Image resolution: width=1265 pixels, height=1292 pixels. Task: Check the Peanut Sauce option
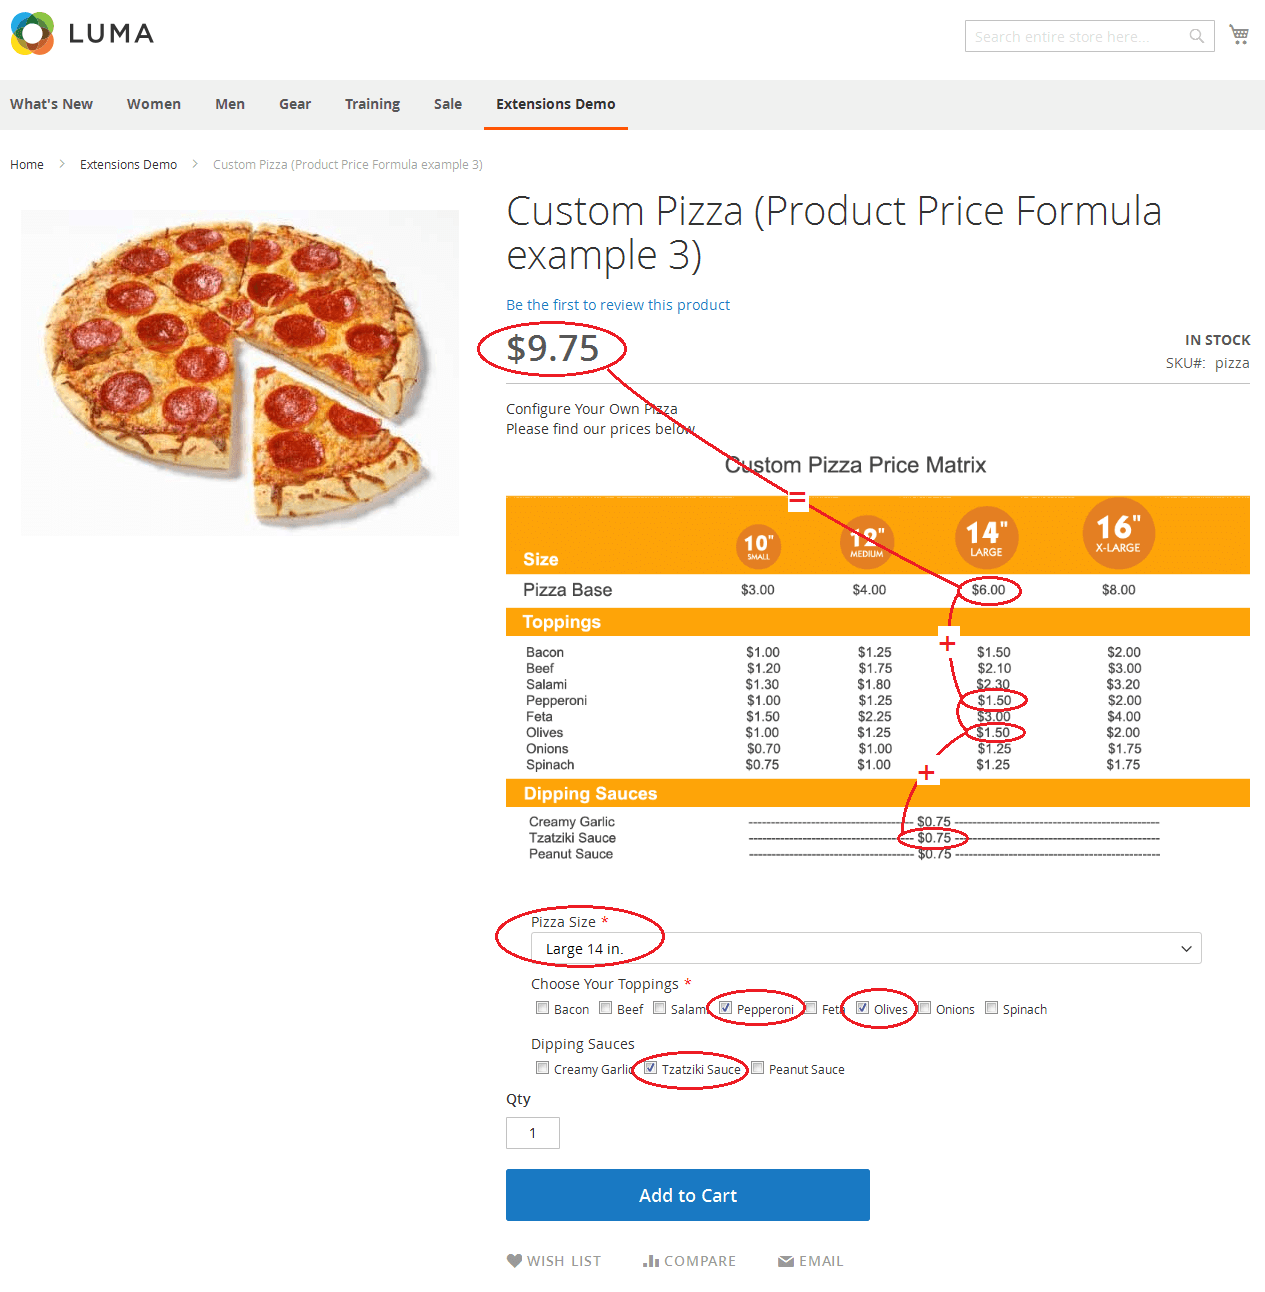(758, 1068)
